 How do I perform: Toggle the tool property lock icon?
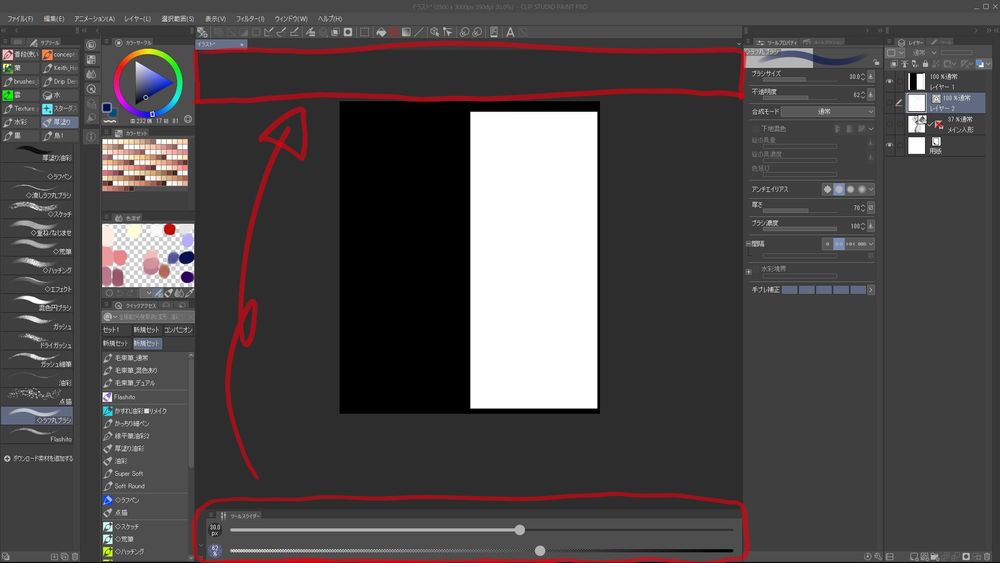[876, 62]
